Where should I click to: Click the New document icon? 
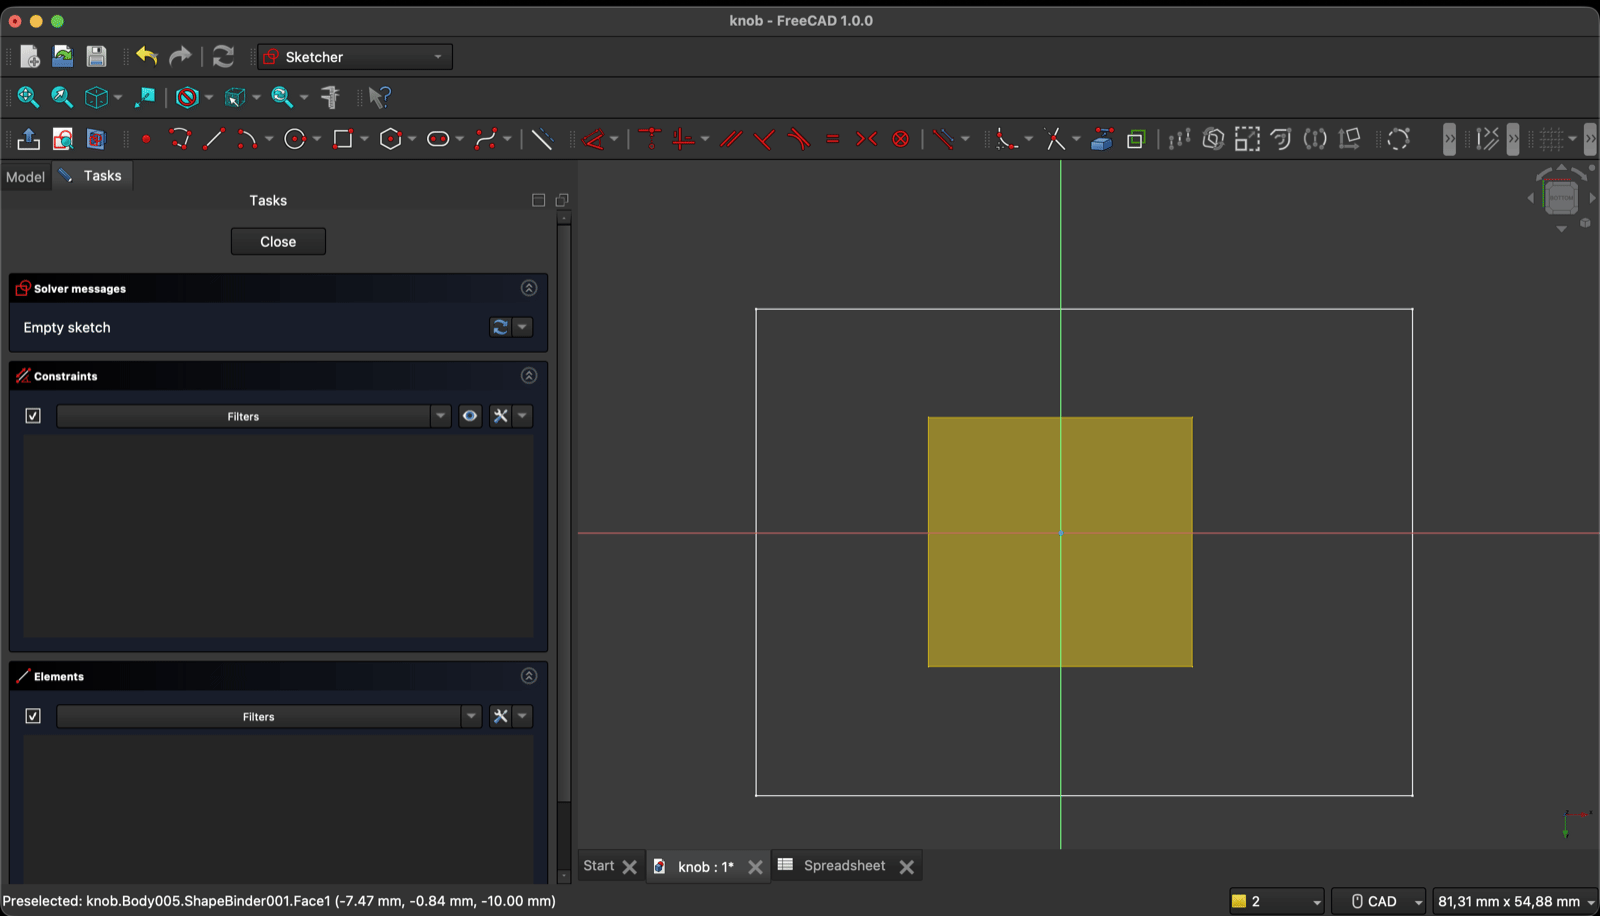point(29,57)
